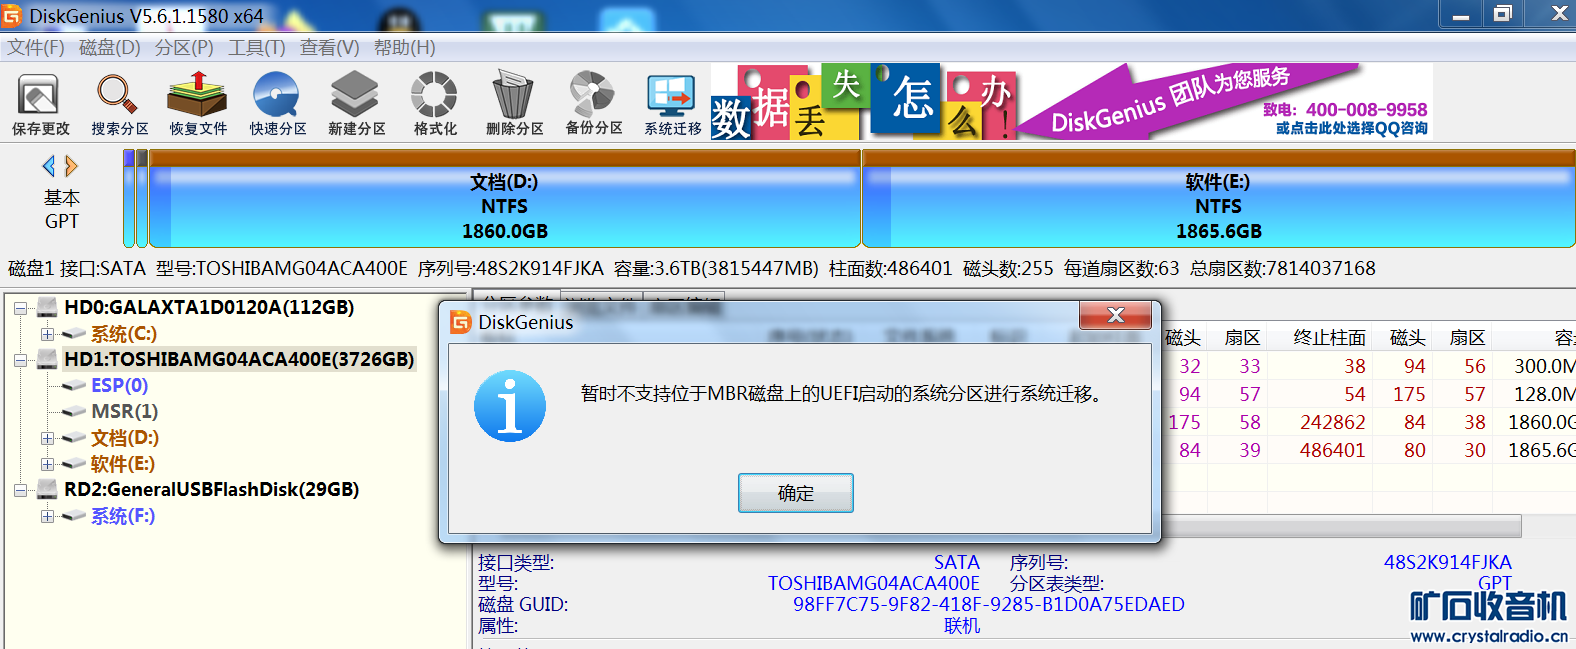Expand the 系统(C:) partition node
This screenshot has width=1576, height=649.
coord(47,334)
